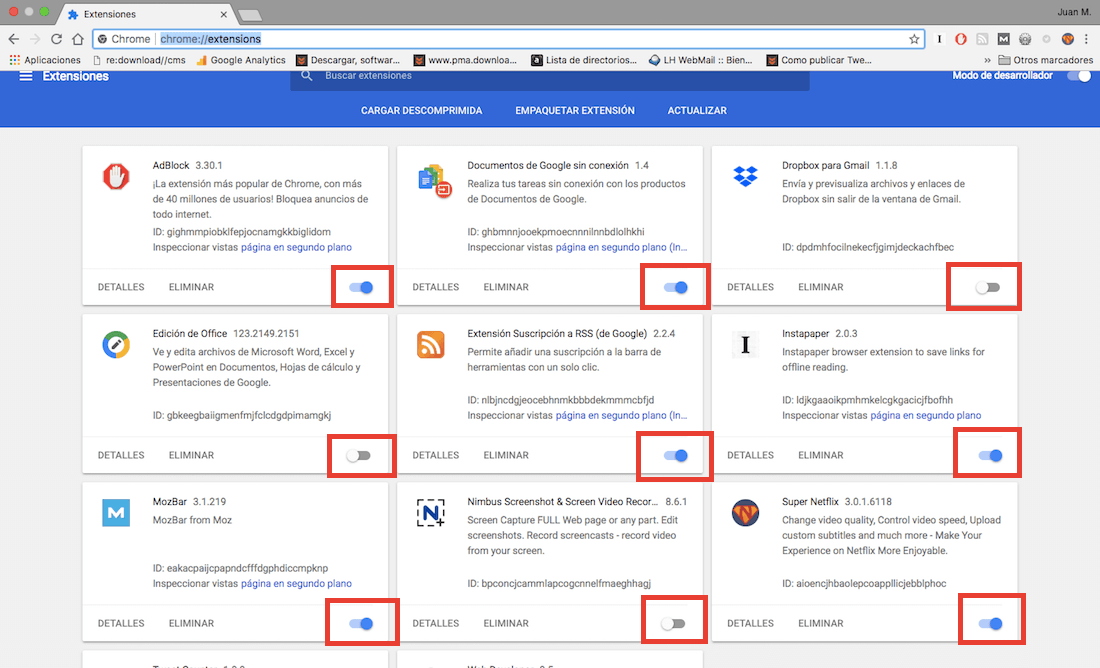Image resolution: width=1100 pixels, height=668 pixels.
Task: Enable the Nimbus Screenshot toggle
Action: coord(673,623)
